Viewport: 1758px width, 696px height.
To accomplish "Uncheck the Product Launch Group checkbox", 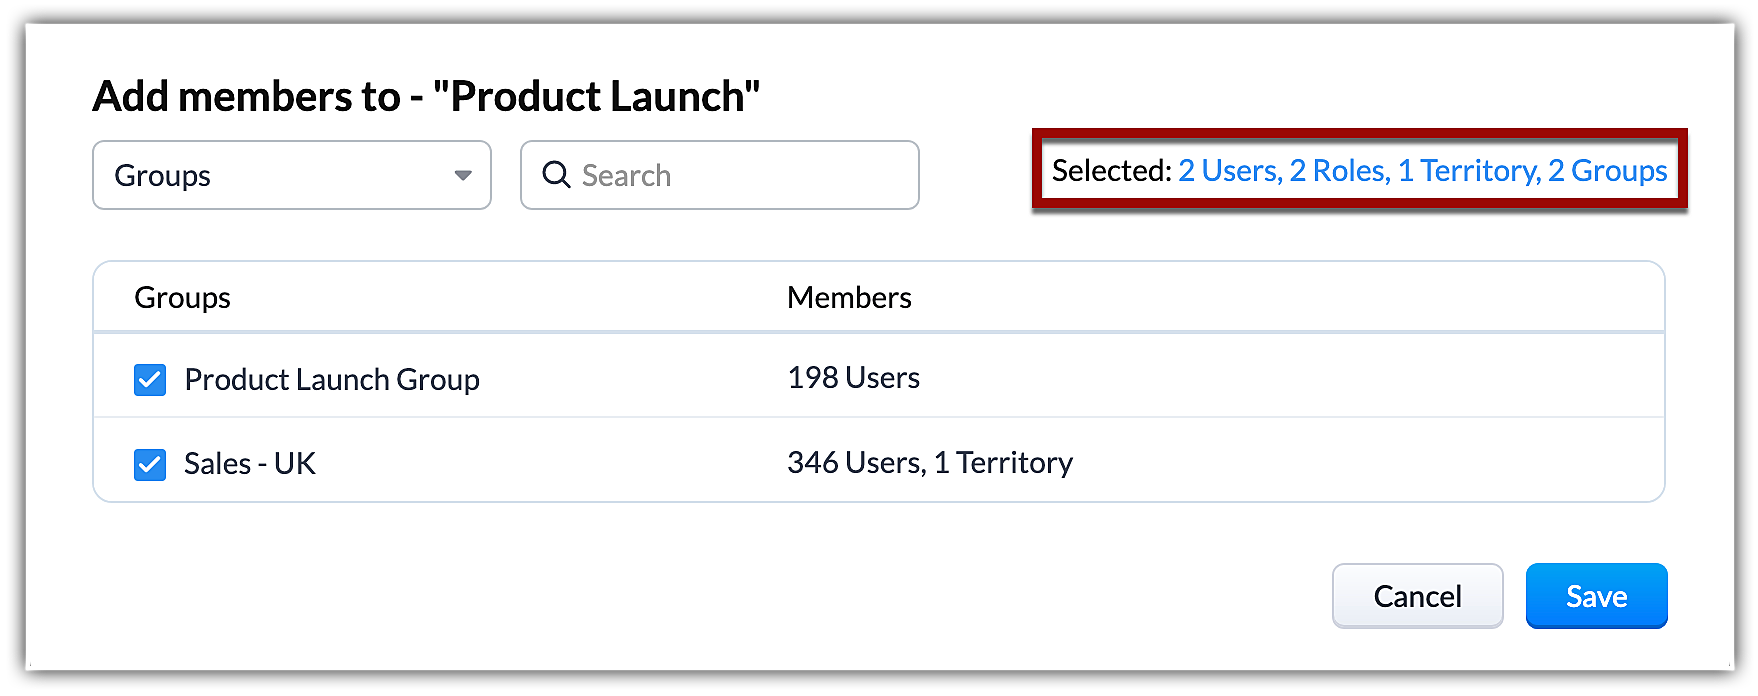I will (x=150, y=380).
